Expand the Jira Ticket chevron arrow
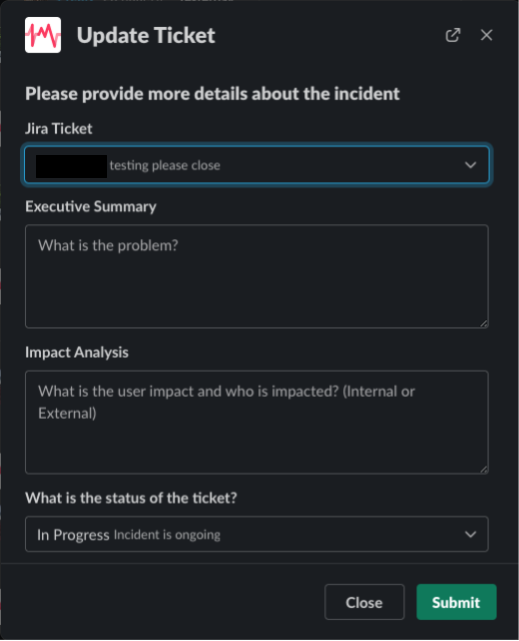Image resolution: width=519 pixels, height=641 pixels. coord(471,165)
